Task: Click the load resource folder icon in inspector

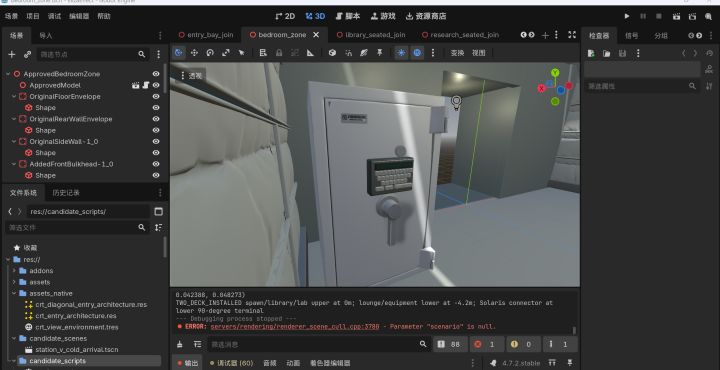Action: click(607, 53)
